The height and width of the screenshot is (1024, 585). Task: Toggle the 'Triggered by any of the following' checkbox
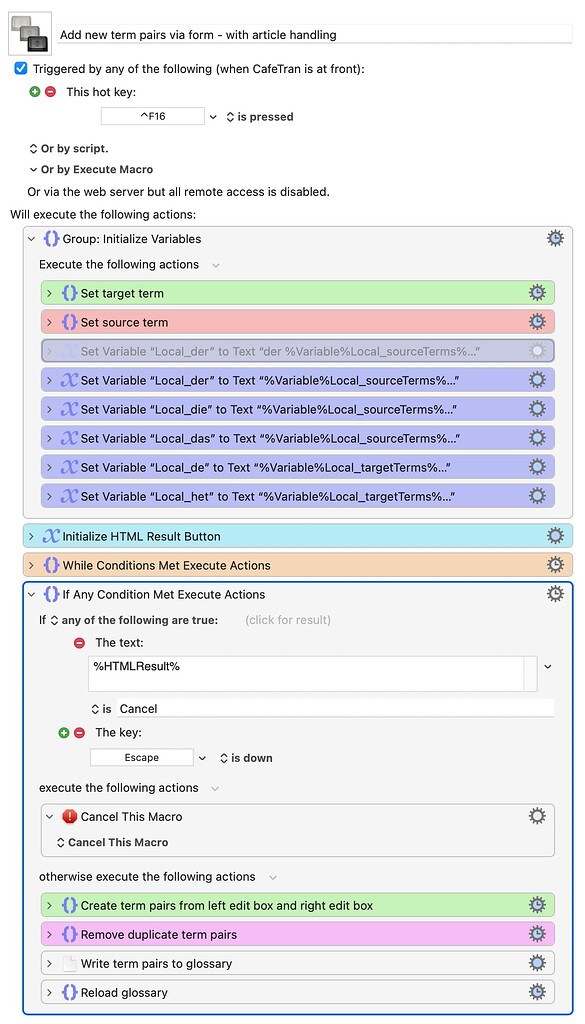click(x=21, y=69)
